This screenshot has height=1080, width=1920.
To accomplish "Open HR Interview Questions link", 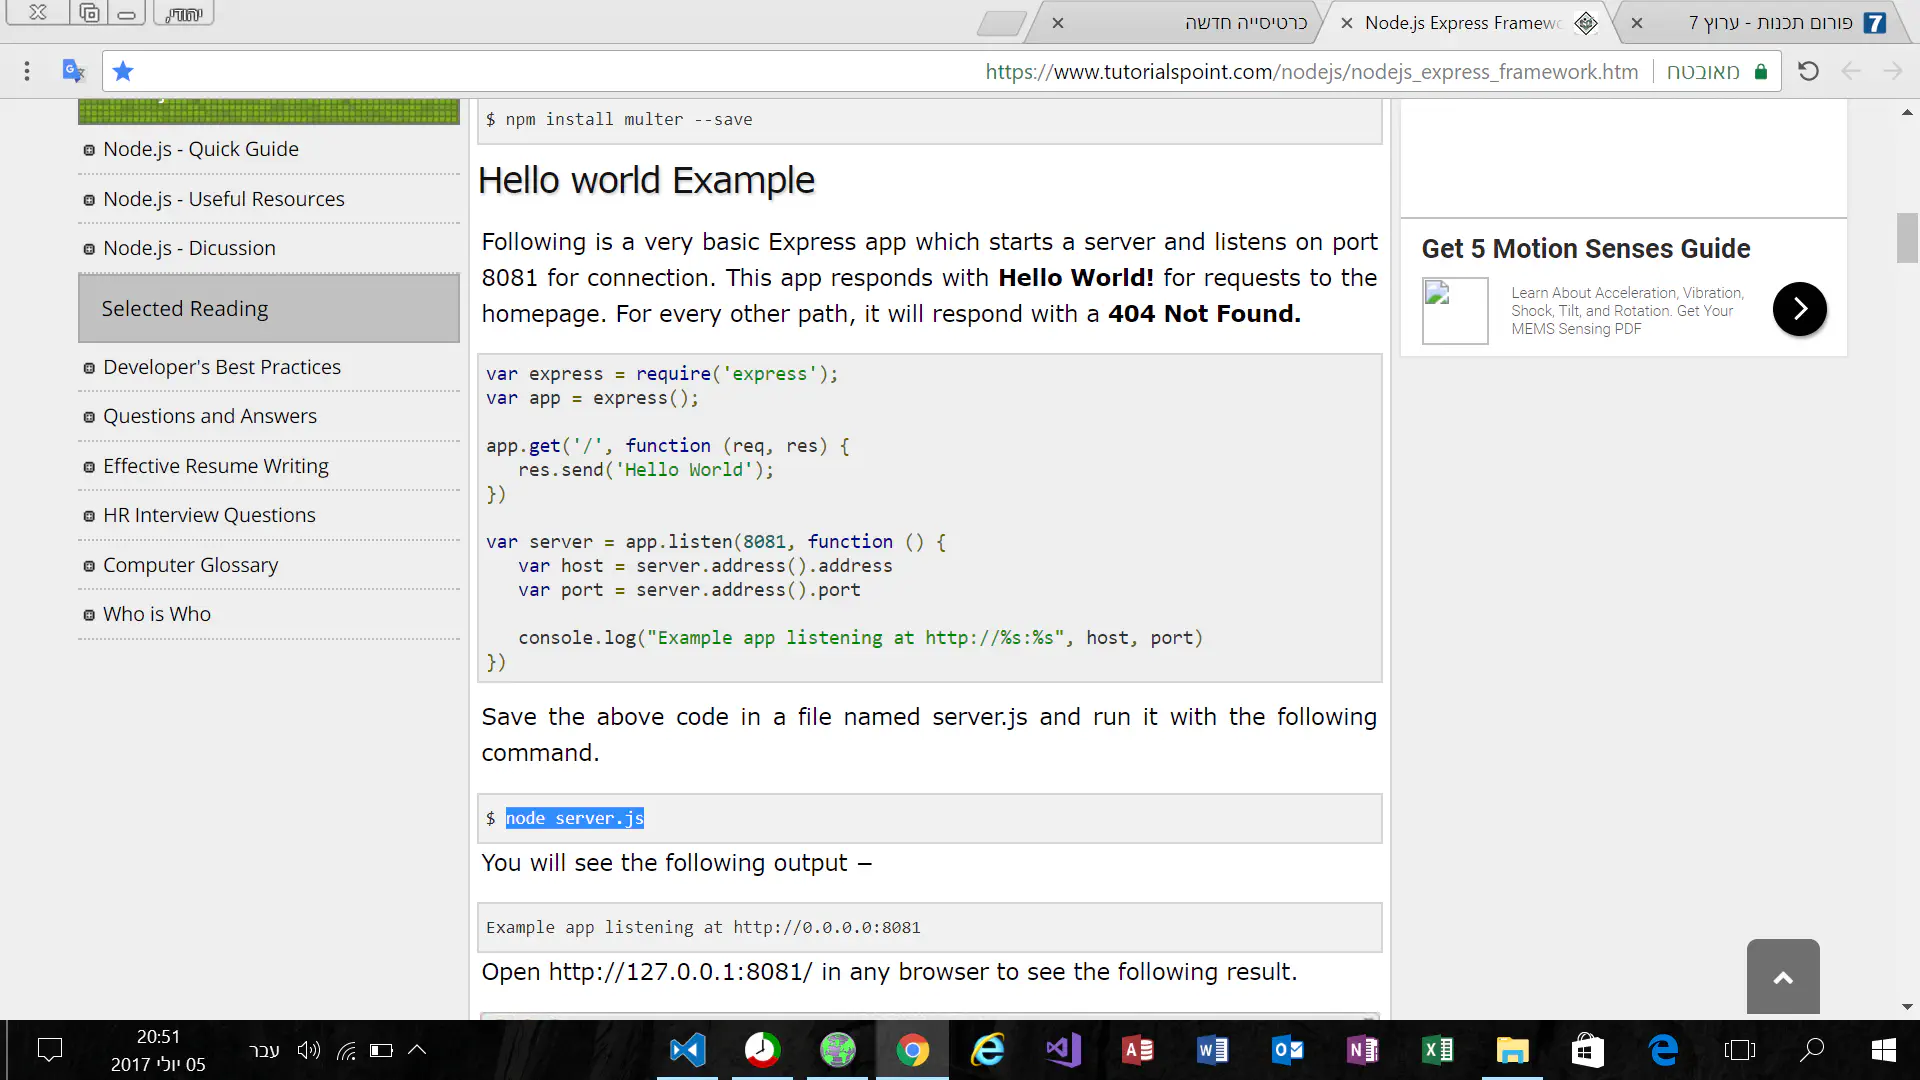I will pyautogui.click(x=209, y=515).
